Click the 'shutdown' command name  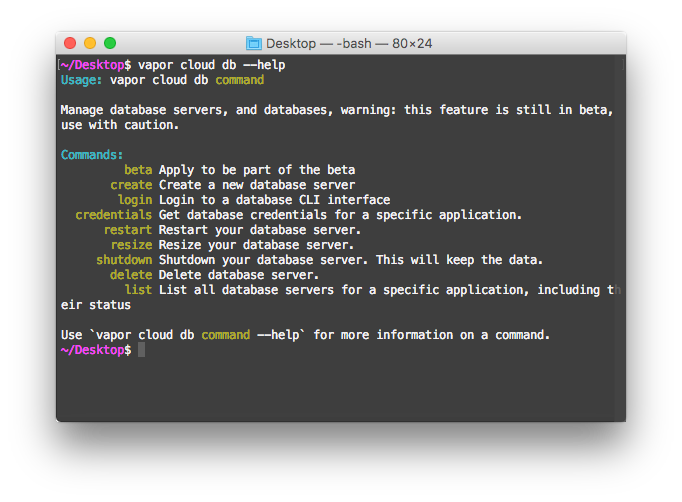[x=124, y=260]
